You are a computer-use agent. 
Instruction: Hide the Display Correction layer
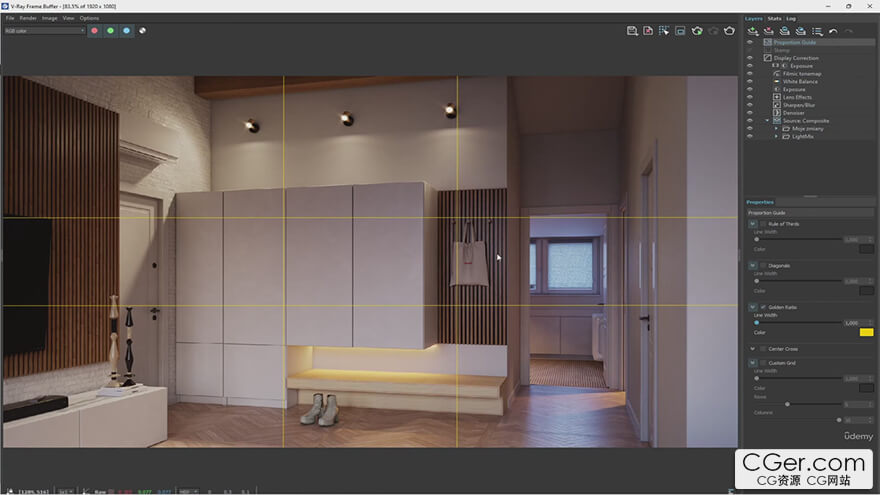point(750,58)
